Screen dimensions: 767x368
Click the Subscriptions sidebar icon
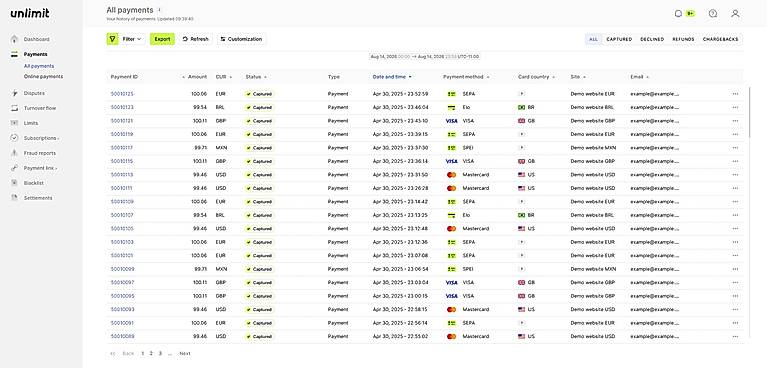14,138
